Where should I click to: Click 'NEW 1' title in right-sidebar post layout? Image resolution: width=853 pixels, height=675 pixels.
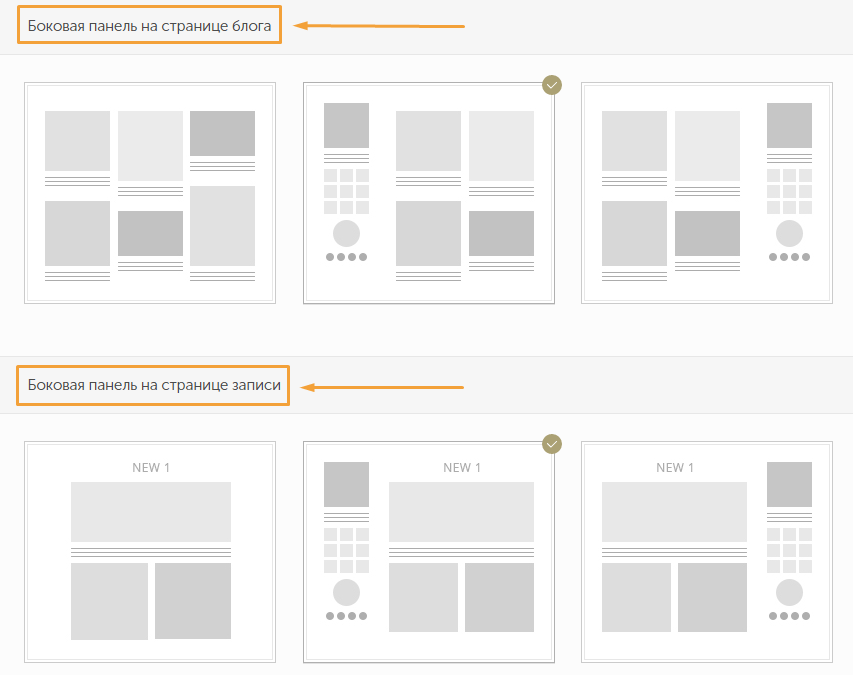[675, 467]
